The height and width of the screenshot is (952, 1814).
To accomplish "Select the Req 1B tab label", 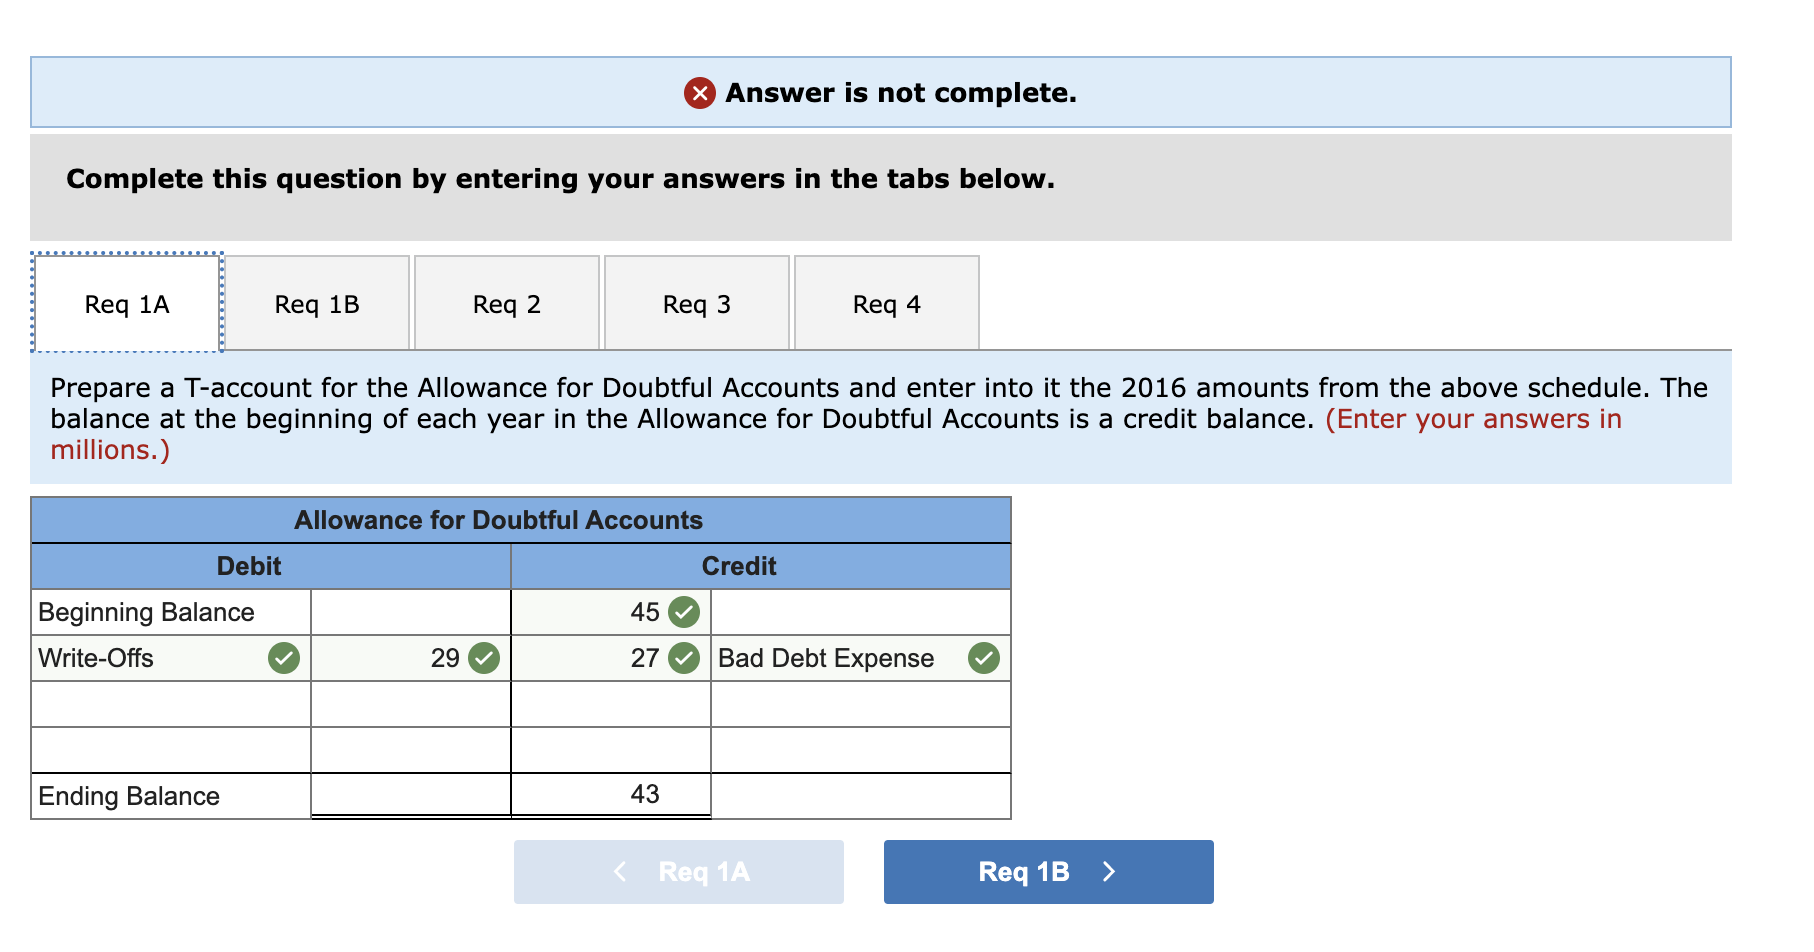I will (x=316, y=303).
